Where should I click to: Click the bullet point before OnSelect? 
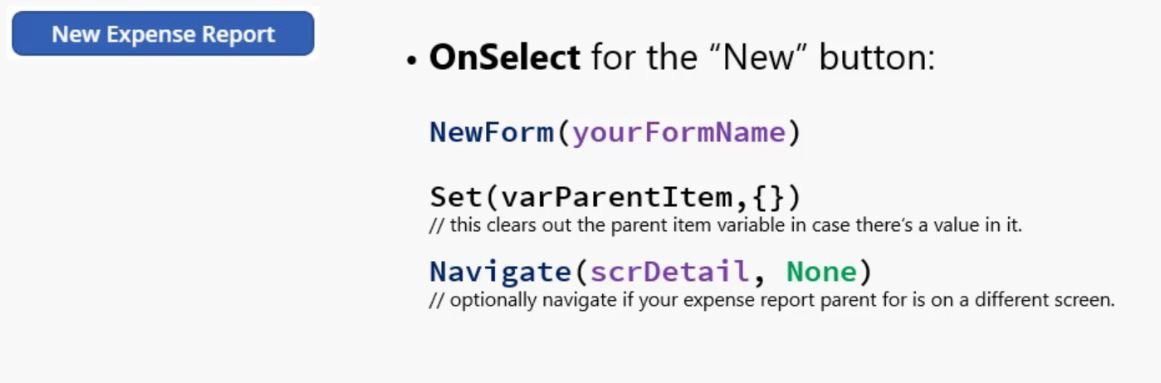pyautogui.click(x=412, y=61)
